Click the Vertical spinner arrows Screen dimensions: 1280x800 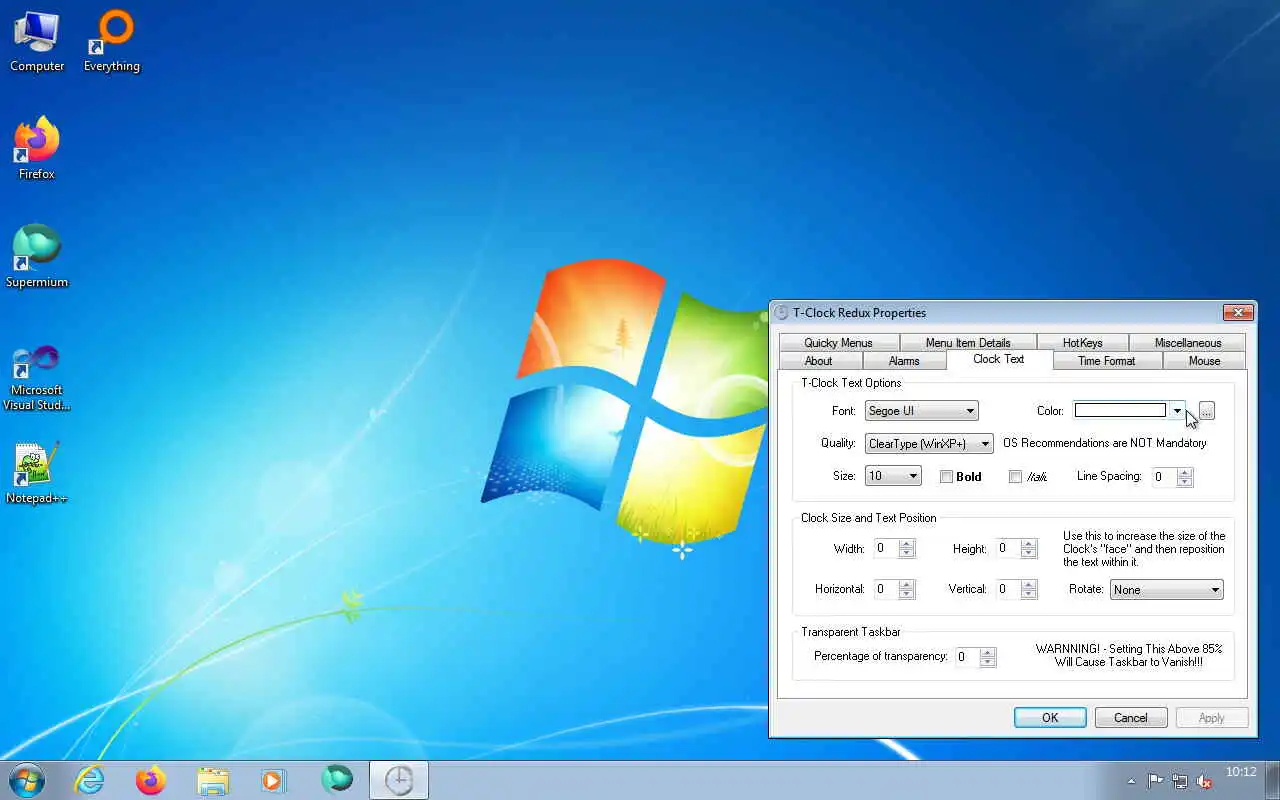point(1029,590)
